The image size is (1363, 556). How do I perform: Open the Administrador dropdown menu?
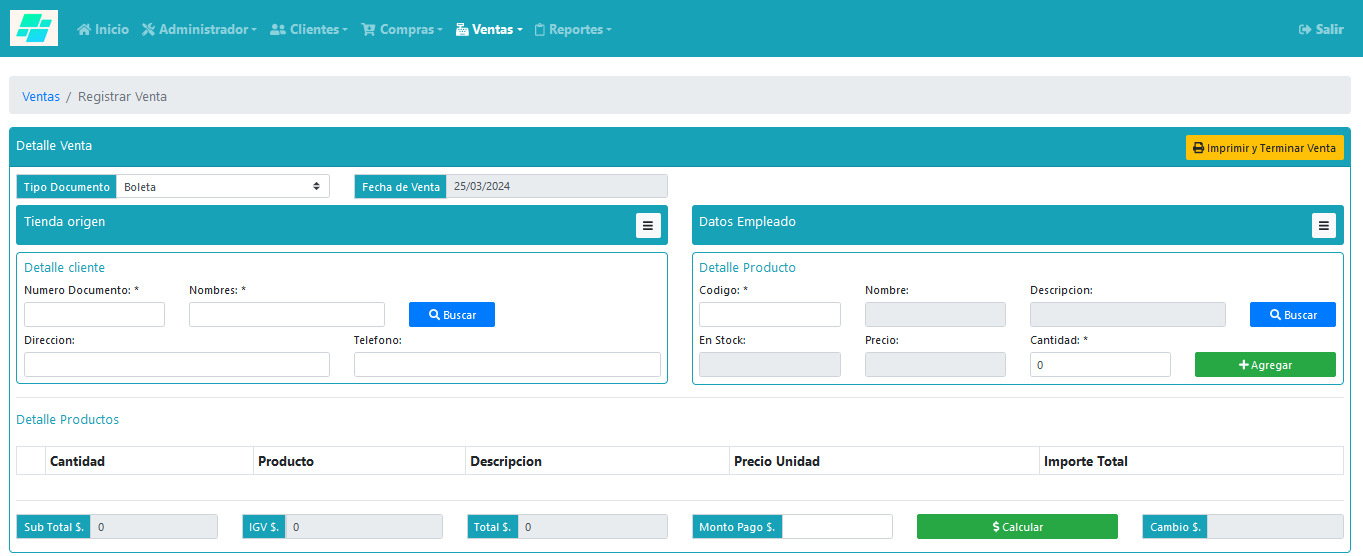coord(199,30)
